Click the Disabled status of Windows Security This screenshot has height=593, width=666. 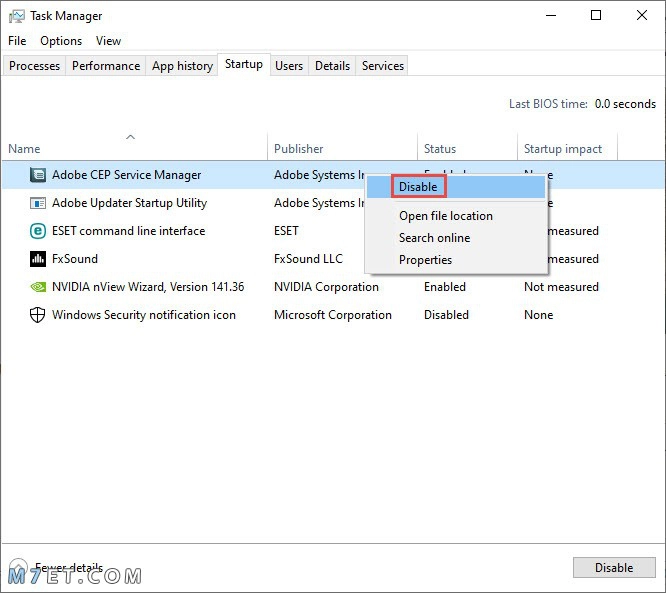pos(446,315)
